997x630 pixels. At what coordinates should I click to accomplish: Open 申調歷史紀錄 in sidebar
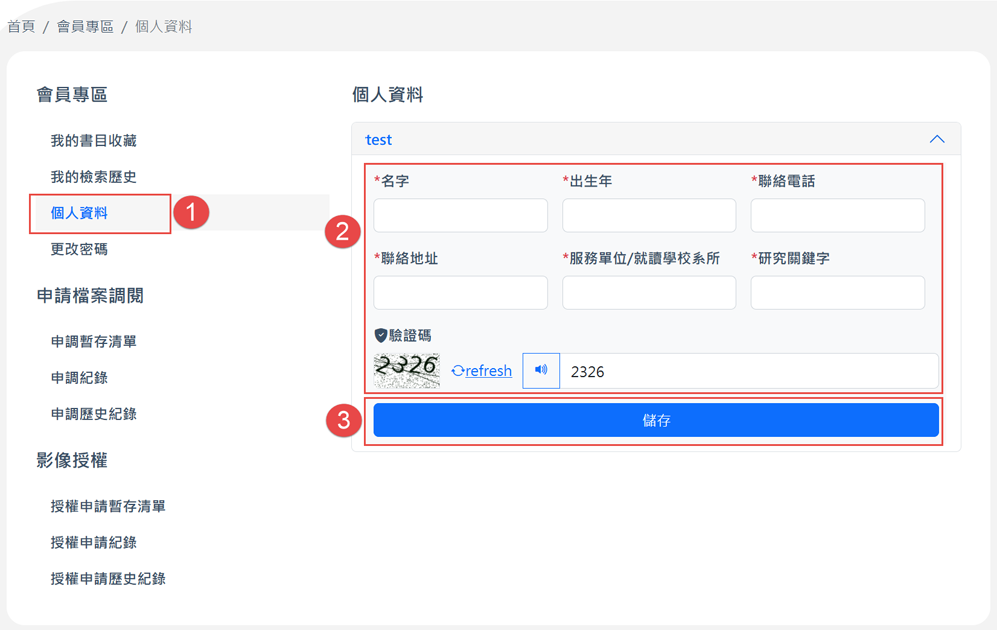click(93, 414)
